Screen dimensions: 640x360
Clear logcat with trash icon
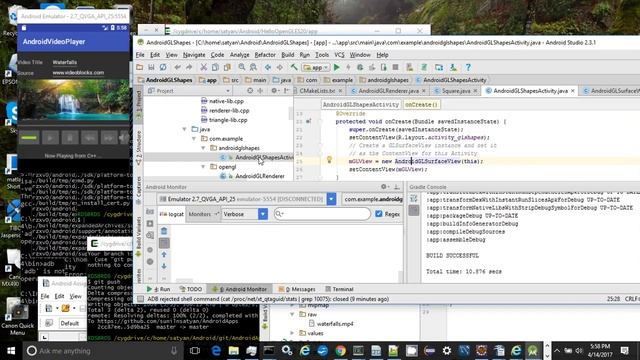[164, 231]
